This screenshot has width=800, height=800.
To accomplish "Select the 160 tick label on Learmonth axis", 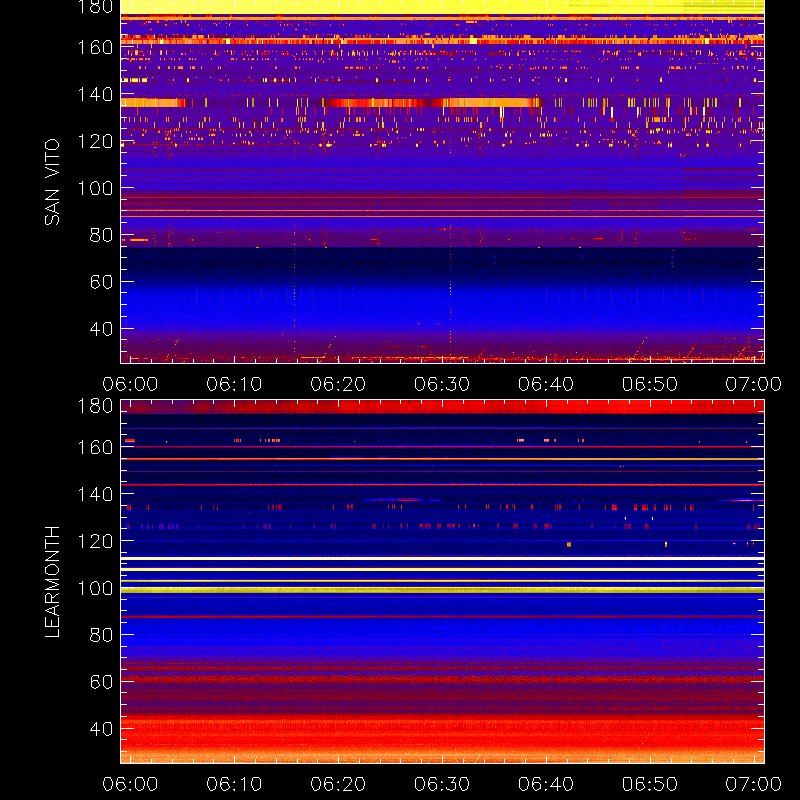I will click(95, 447).
